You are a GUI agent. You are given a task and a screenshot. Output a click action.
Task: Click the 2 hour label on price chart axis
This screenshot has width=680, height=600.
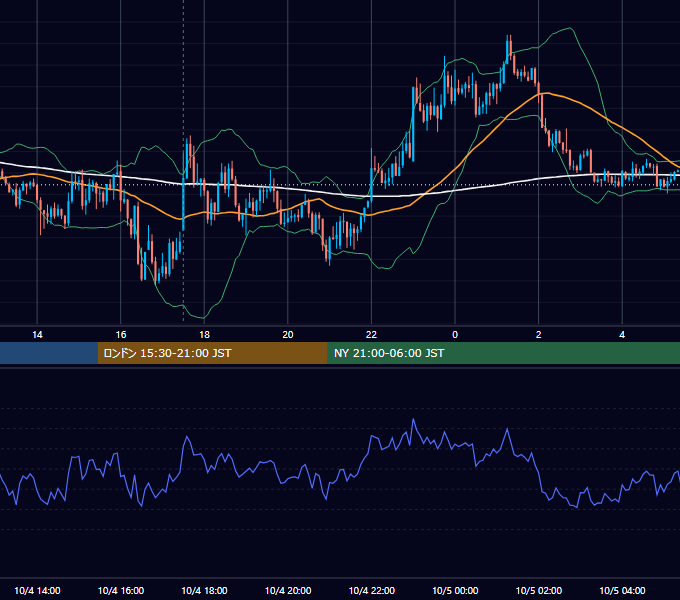coord(539,335)
